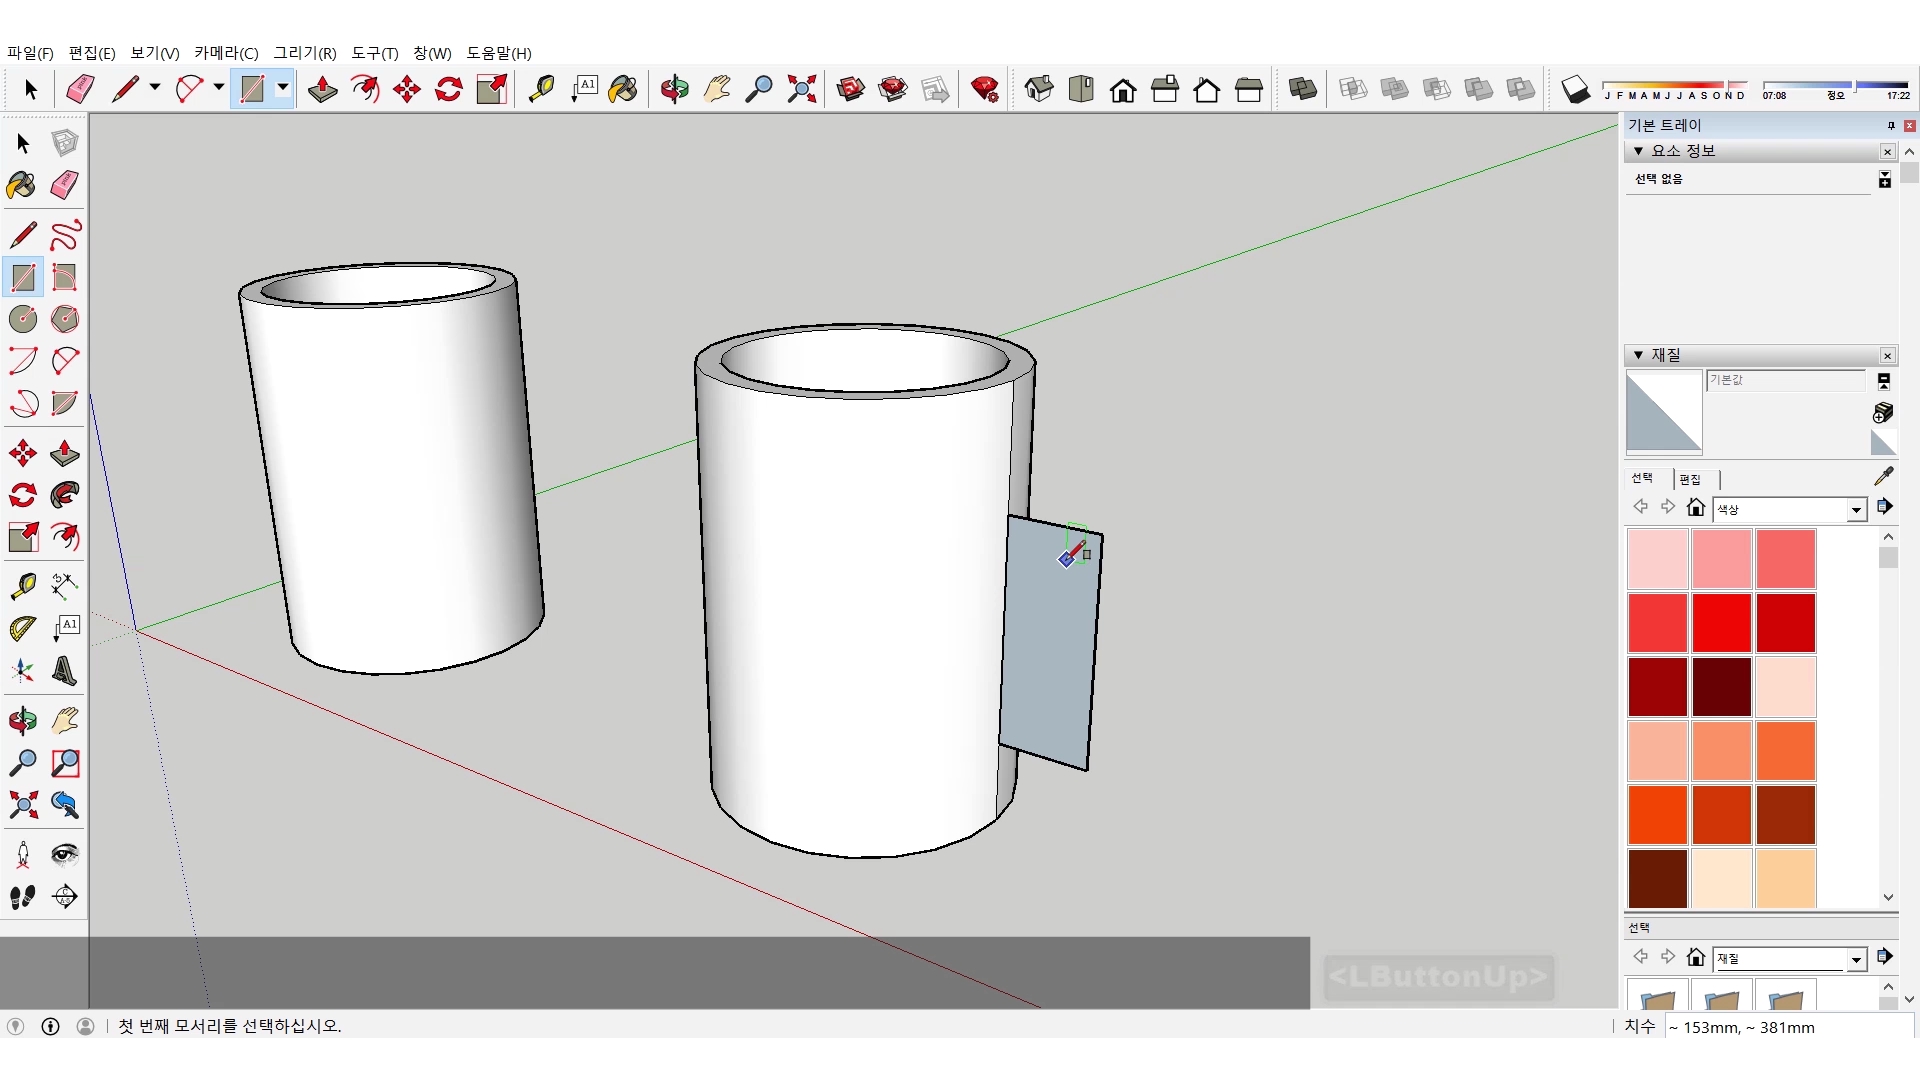Open the 색상 material library dropdown

(x=1856, y=509)
